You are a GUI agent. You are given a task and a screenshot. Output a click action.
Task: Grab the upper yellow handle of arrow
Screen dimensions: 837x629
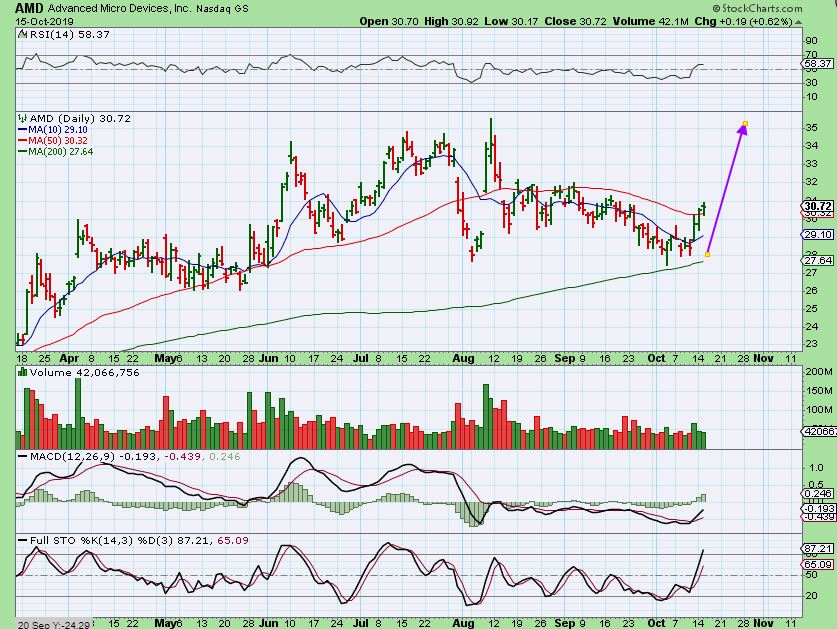745,124
